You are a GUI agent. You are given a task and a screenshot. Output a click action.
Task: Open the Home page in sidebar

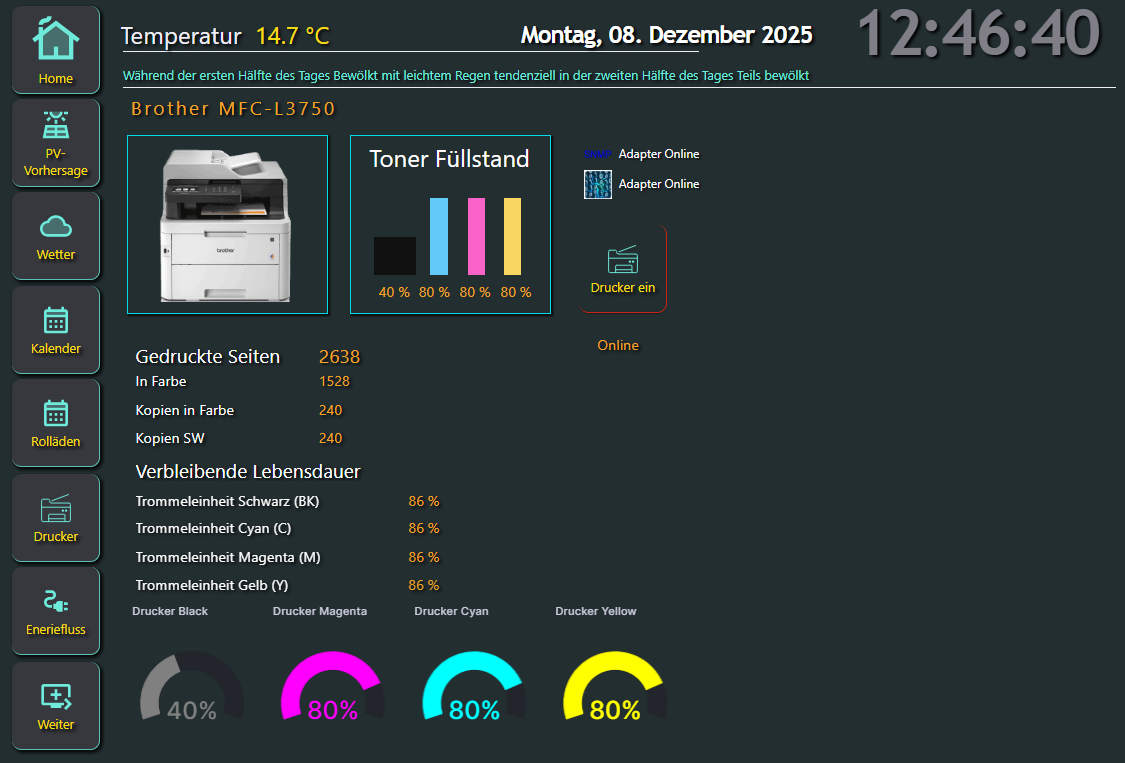tap(55, 50)
